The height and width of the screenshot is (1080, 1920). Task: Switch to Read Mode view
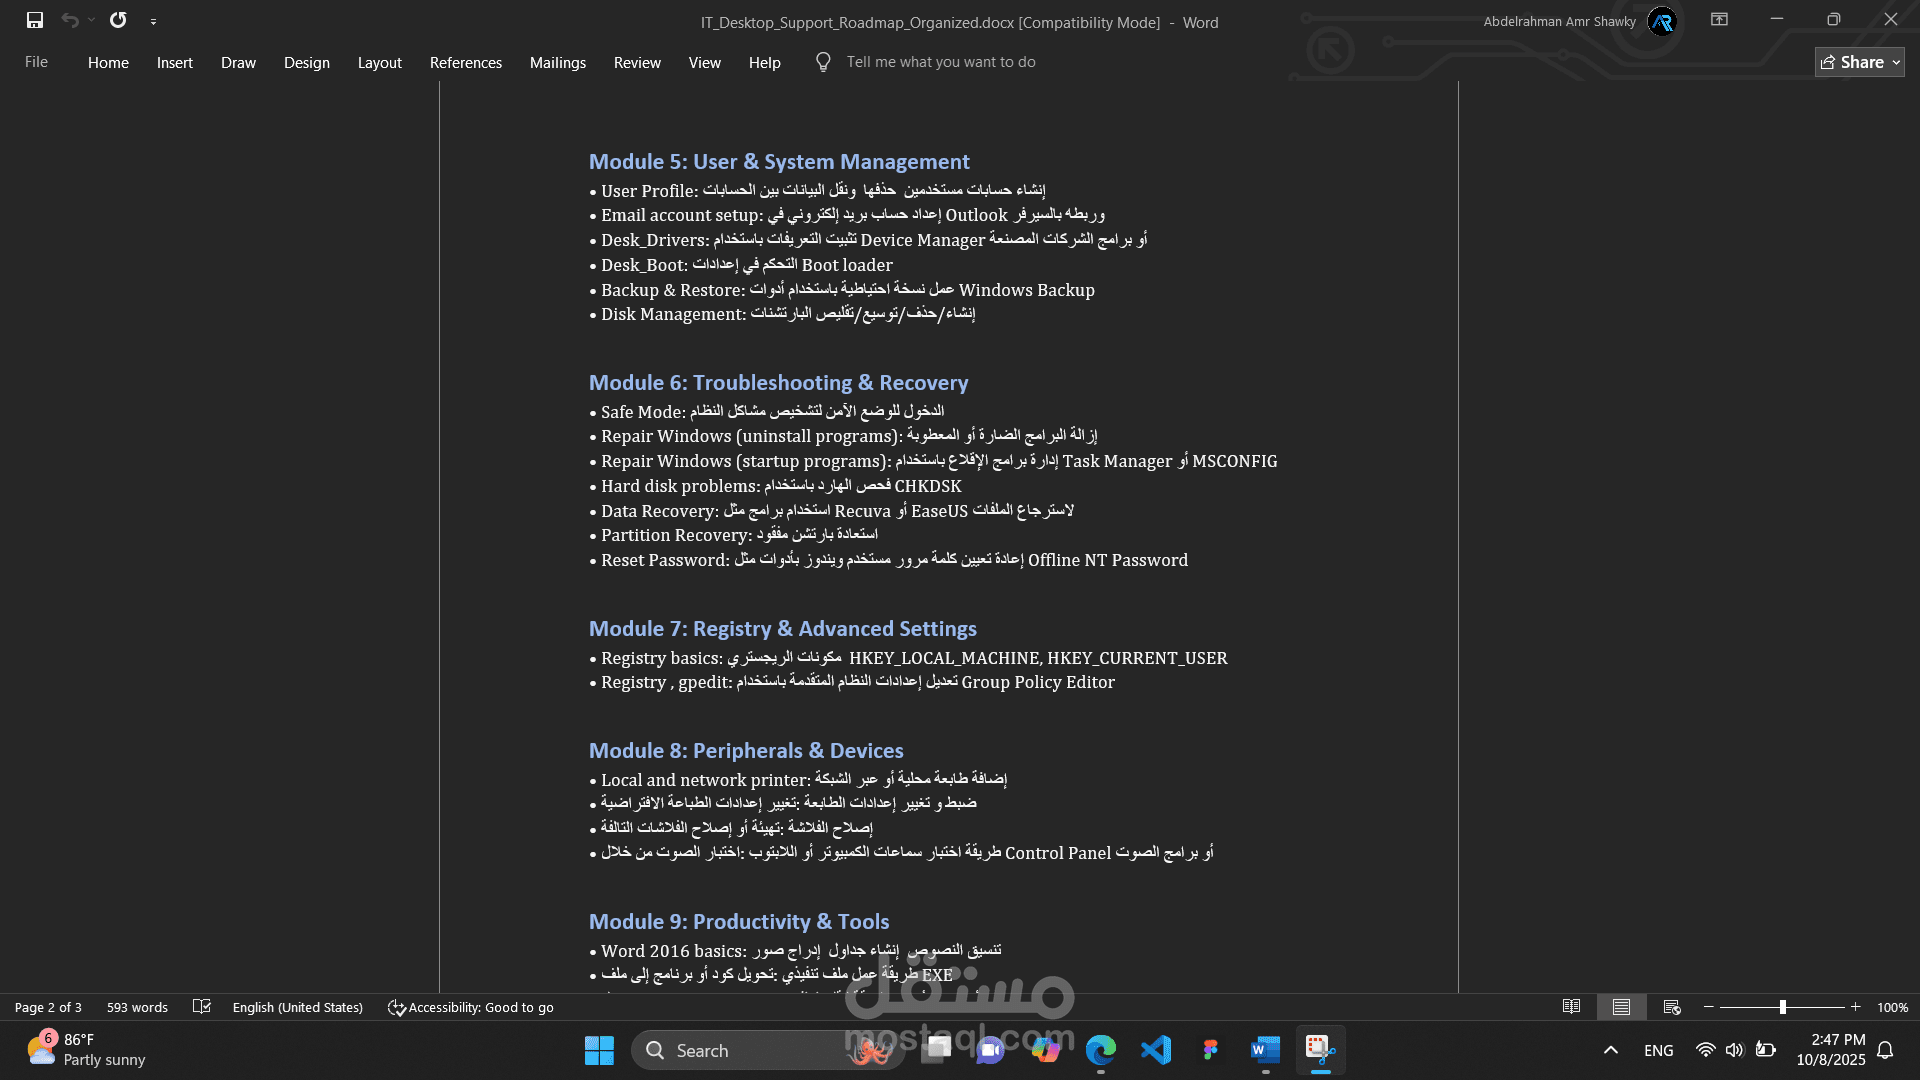click(x=1571, y=1007)
